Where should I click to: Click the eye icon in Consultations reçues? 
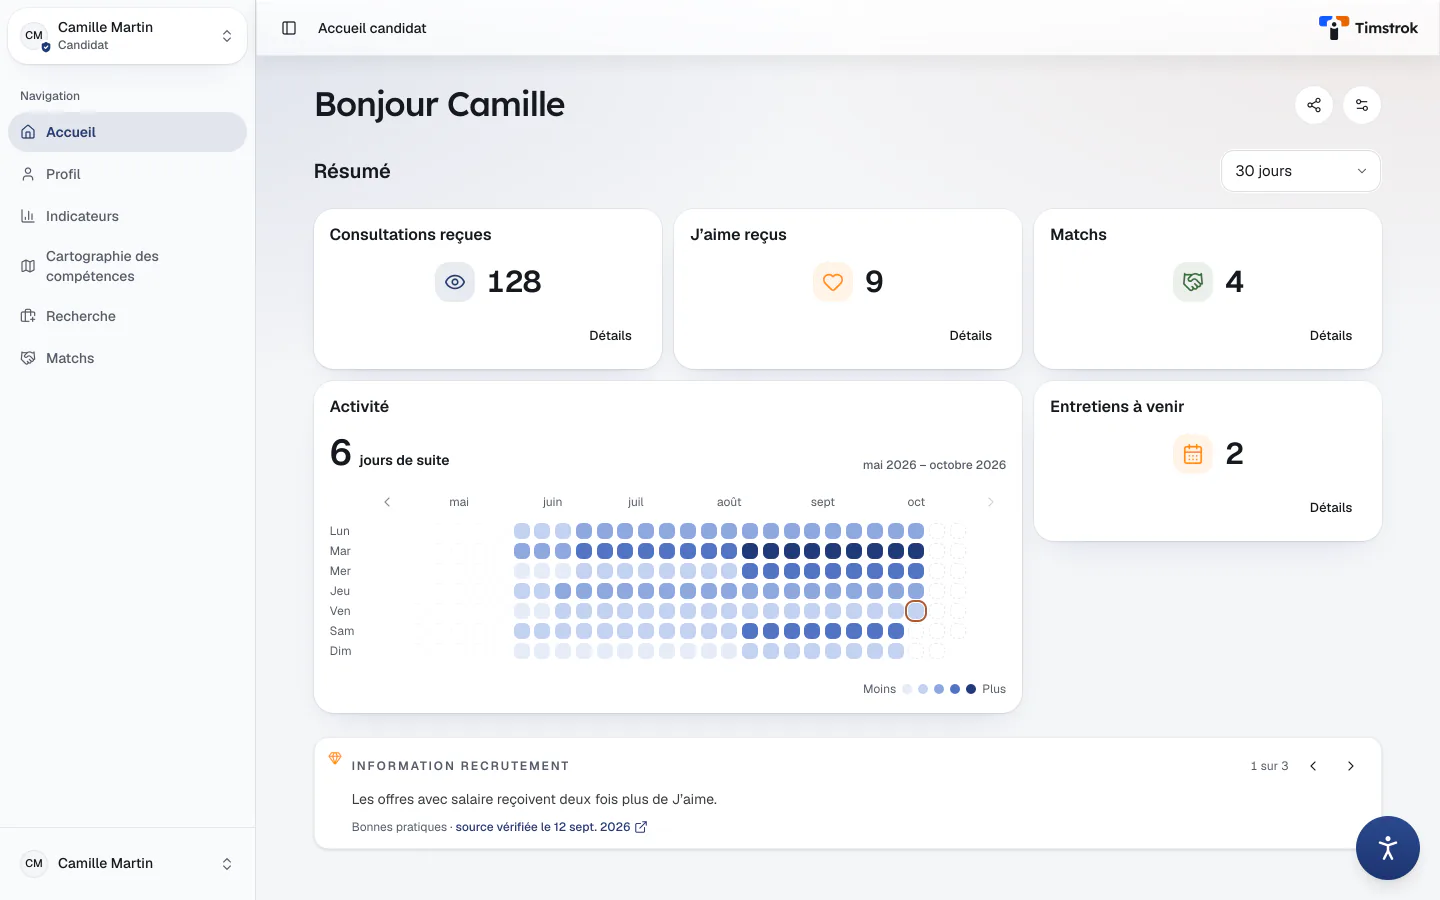(x=455, y=282)
